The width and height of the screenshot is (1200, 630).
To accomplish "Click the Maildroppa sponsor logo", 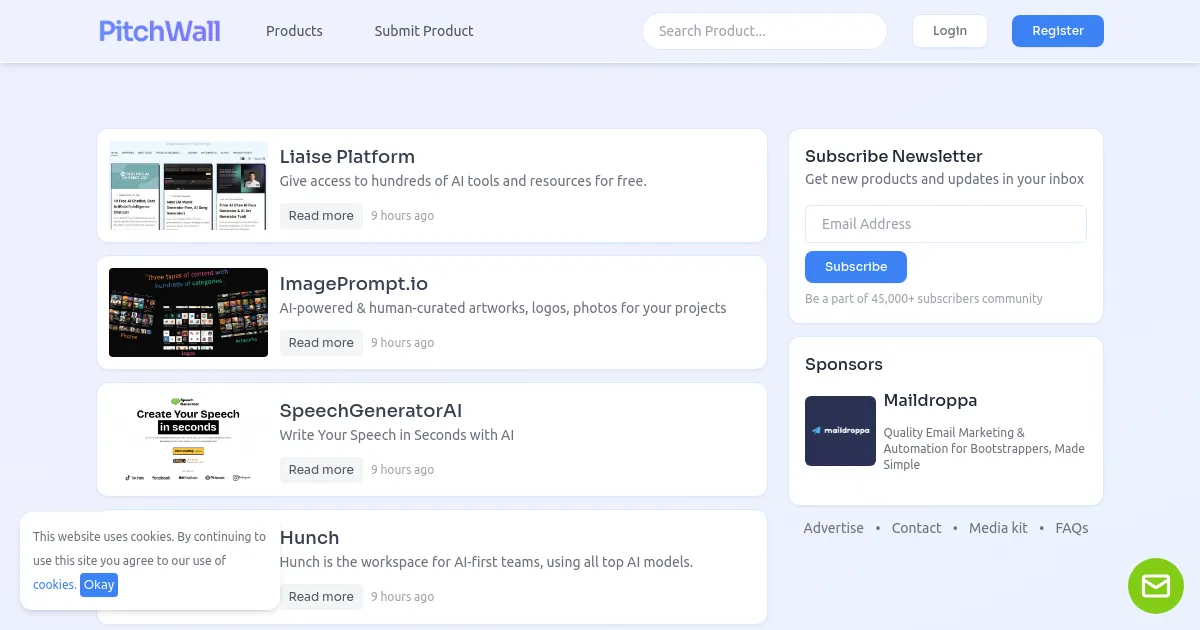I will coord(840,431).
